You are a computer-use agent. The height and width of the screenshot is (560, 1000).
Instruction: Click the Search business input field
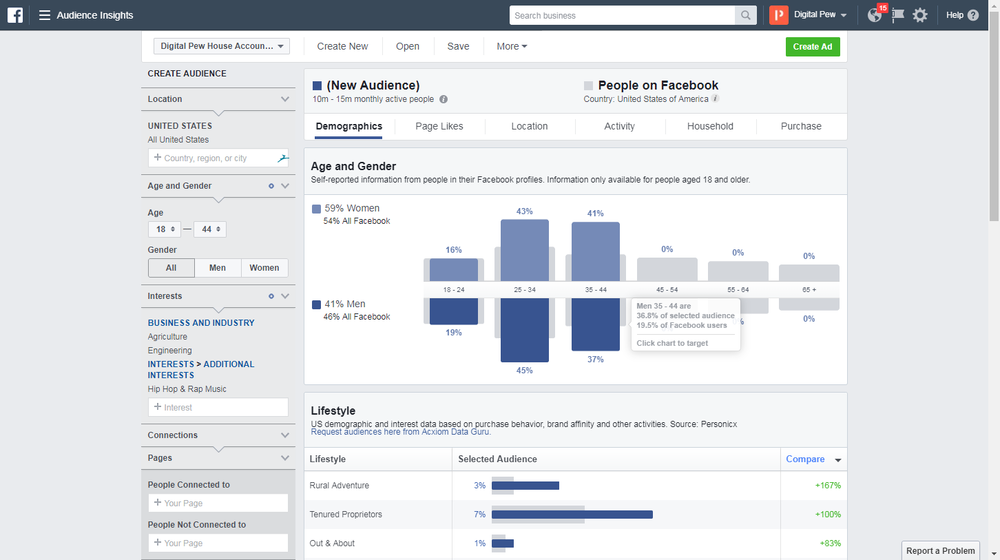click(622, 15)
